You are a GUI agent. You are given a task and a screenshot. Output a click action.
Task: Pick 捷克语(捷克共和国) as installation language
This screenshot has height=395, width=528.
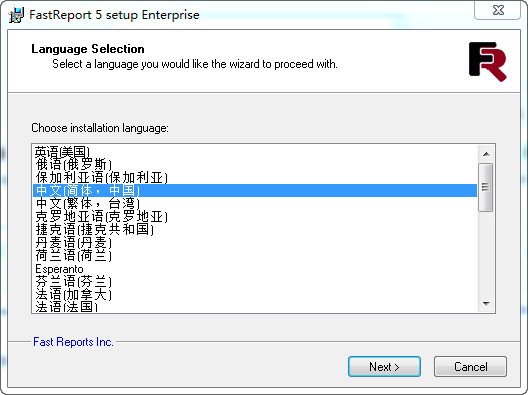255,229
